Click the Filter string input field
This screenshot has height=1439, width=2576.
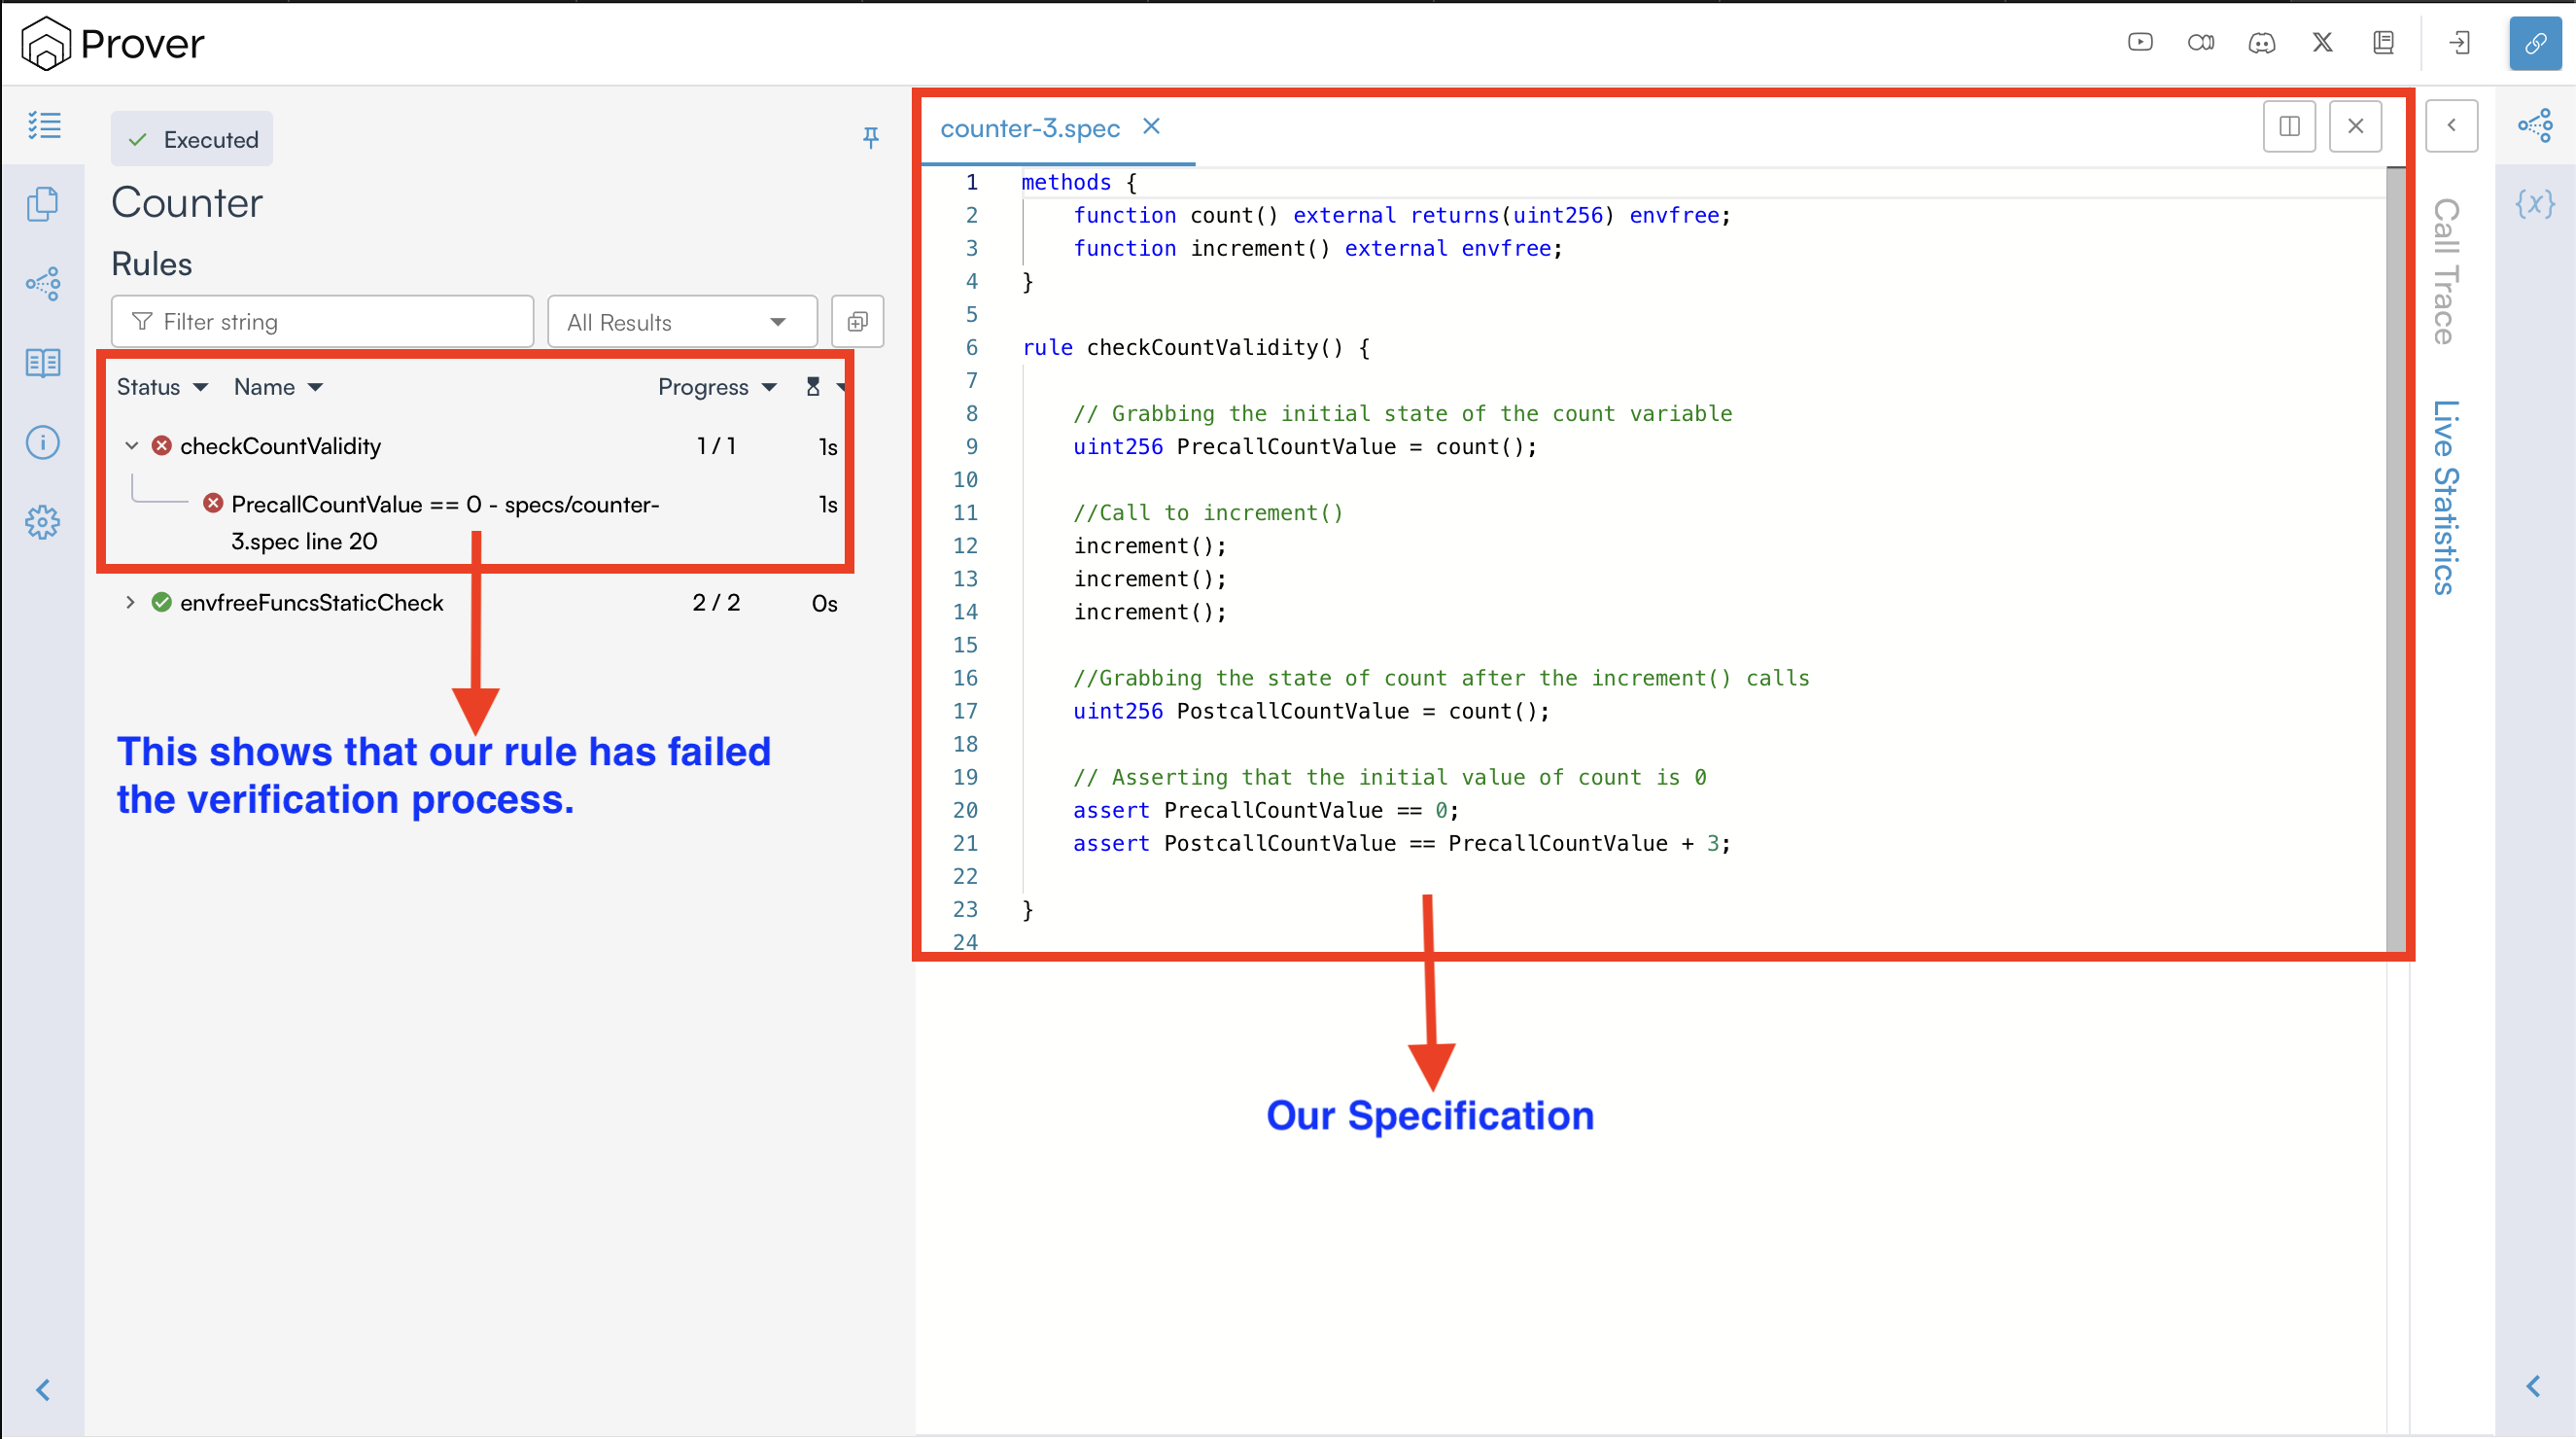(x=322, y=322)
